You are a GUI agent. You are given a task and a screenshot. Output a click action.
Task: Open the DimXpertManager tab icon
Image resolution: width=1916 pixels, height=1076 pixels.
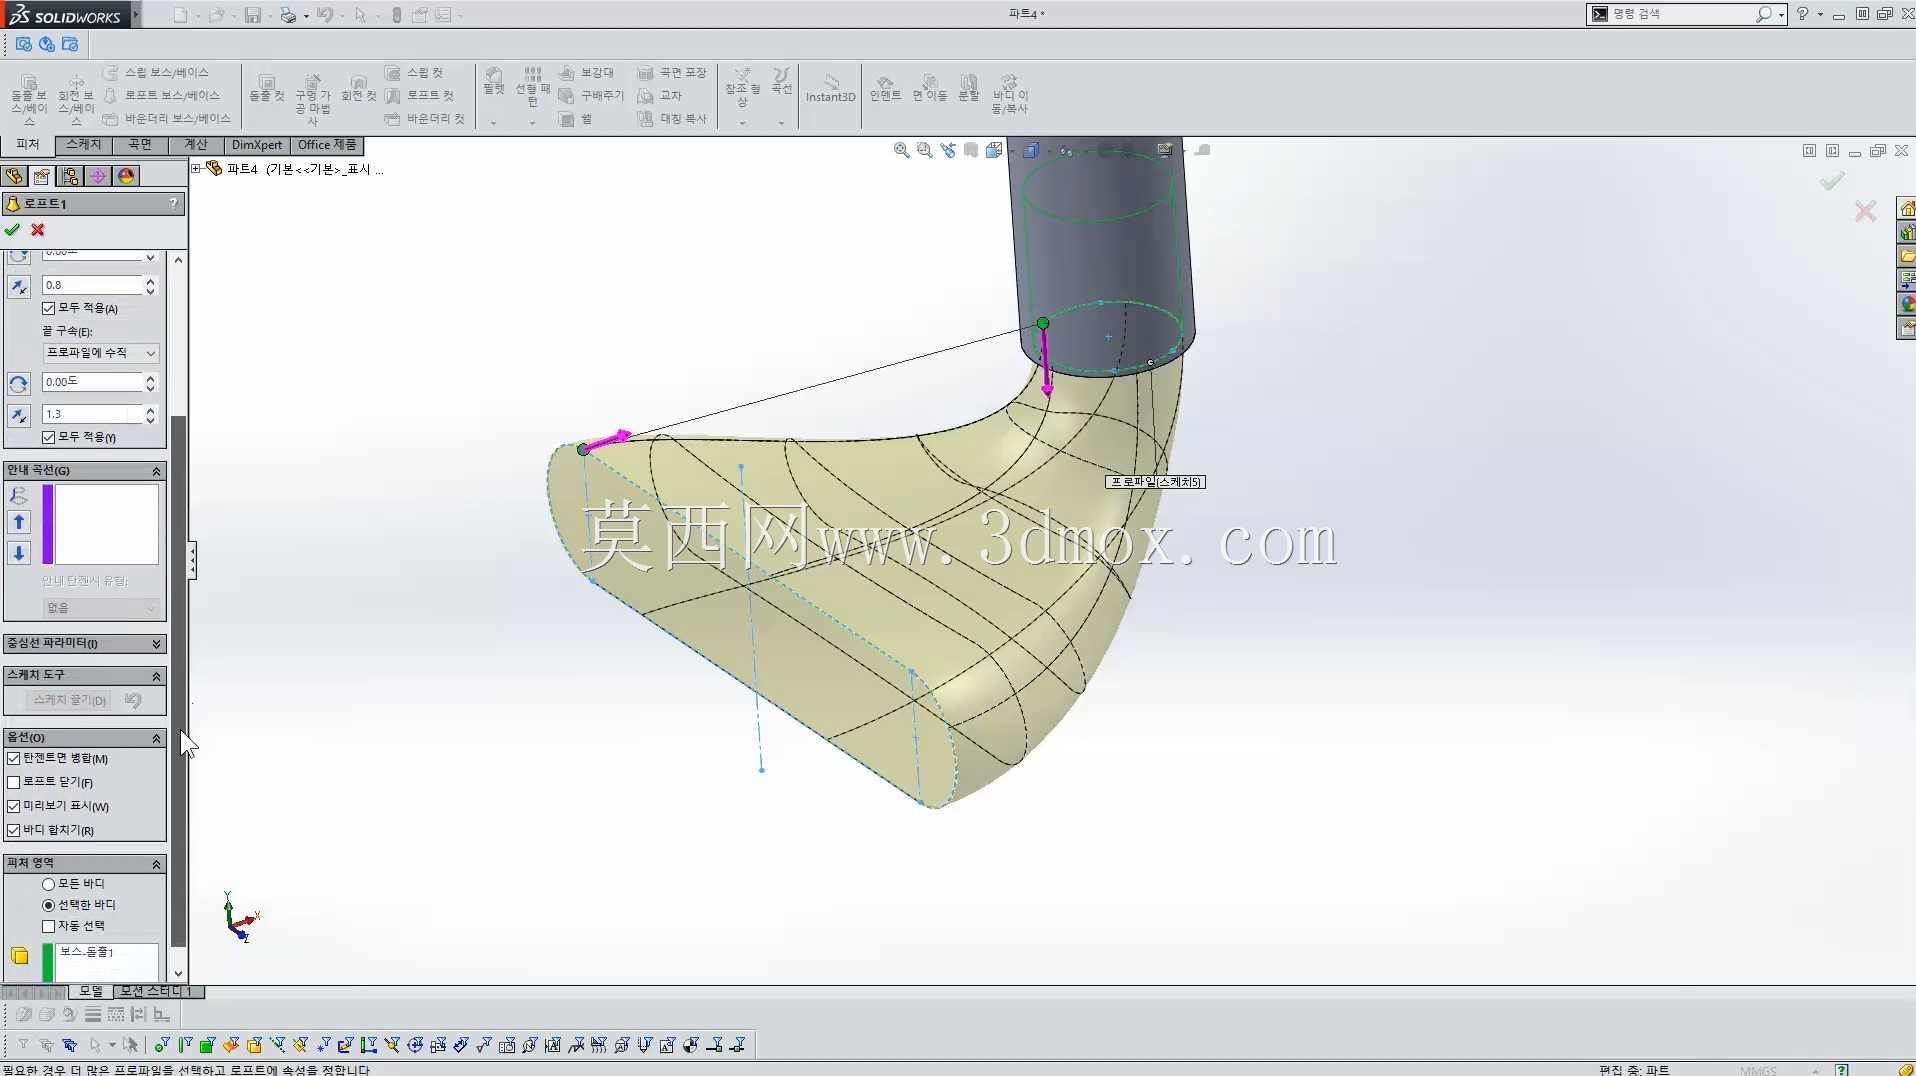coord(98,176)
